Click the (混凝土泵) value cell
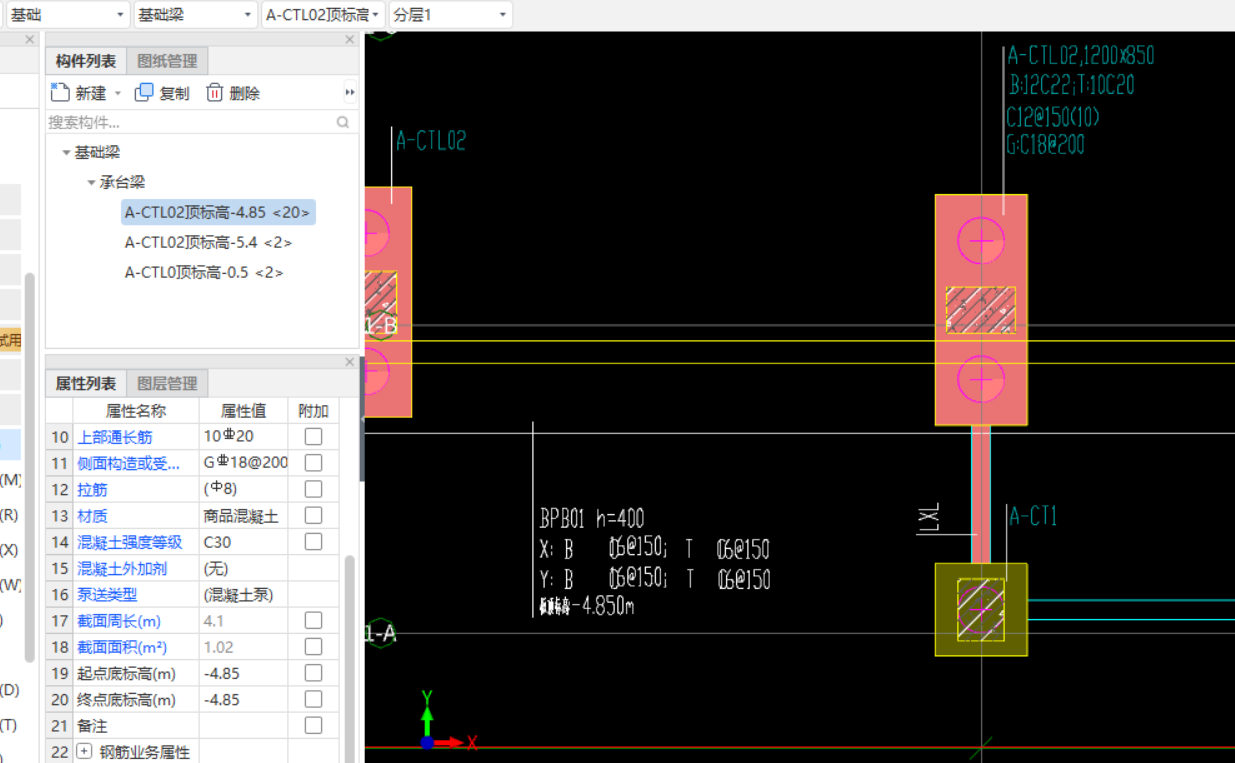This screenshot has height=763, width=1235. point(243,594)
